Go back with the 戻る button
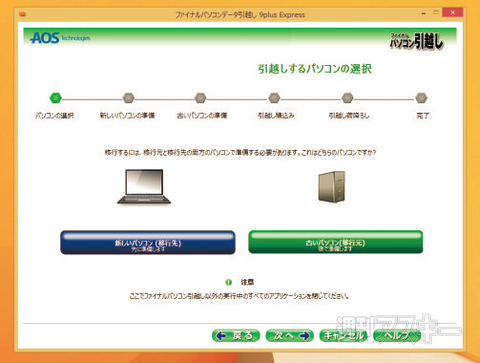Image resolution: width=480 pixels, height=363 pixels. 236,335
